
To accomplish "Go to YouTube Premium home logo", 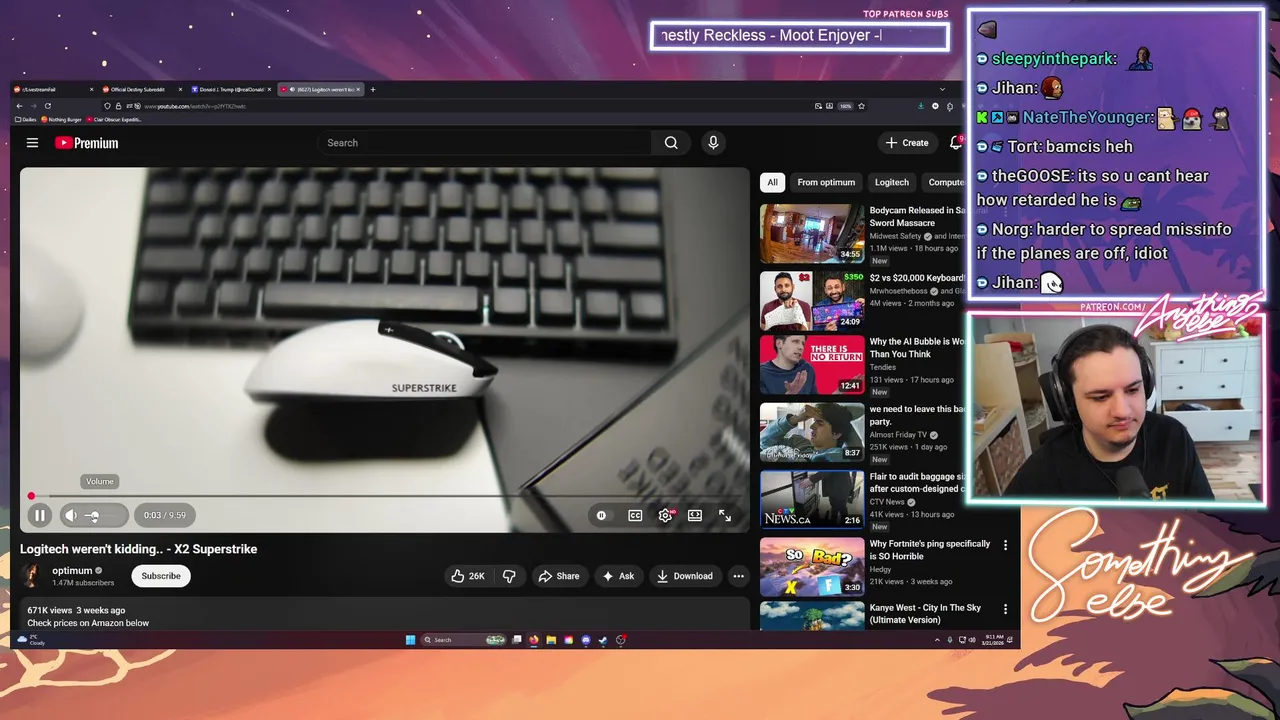I will pyautogui.click(x=86, y=143).
